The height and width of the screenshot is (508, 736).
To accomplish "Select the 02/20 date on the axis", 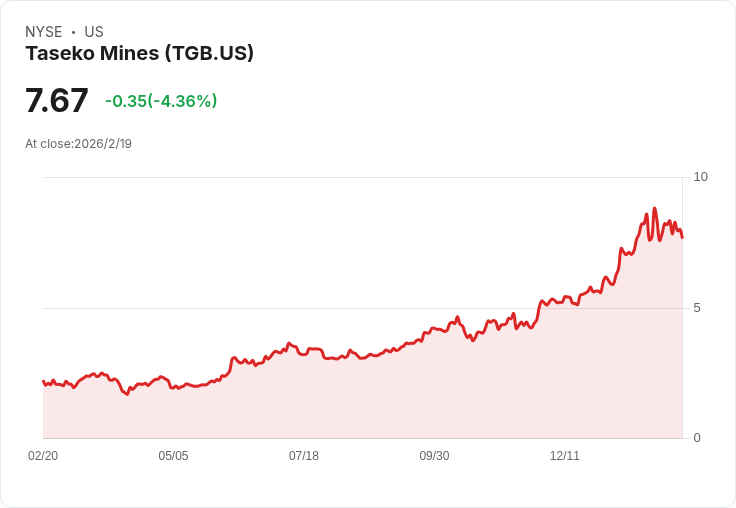I will pos(43,455).
